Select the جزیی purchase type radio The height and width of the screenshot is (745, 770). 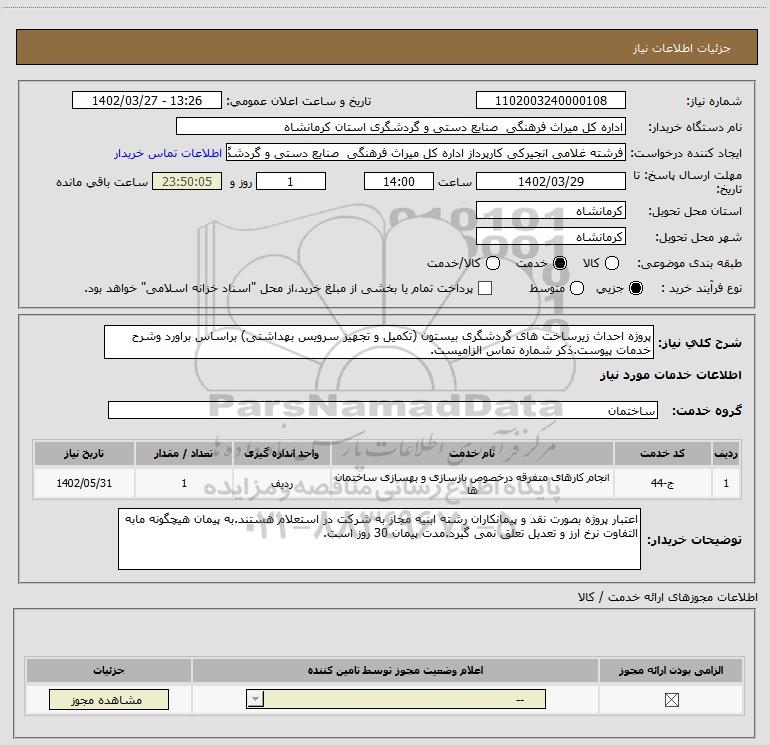click(636, 288)
